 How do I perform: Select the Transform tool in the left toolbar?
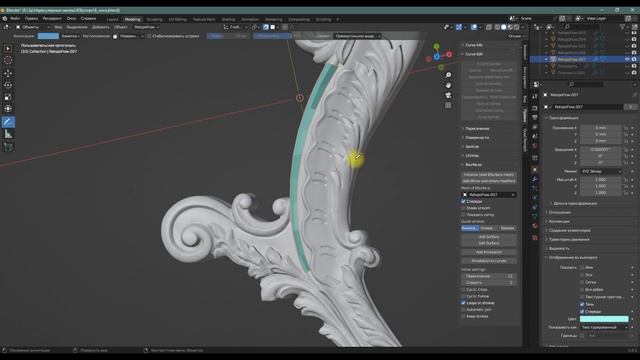[x=8, y=109]
